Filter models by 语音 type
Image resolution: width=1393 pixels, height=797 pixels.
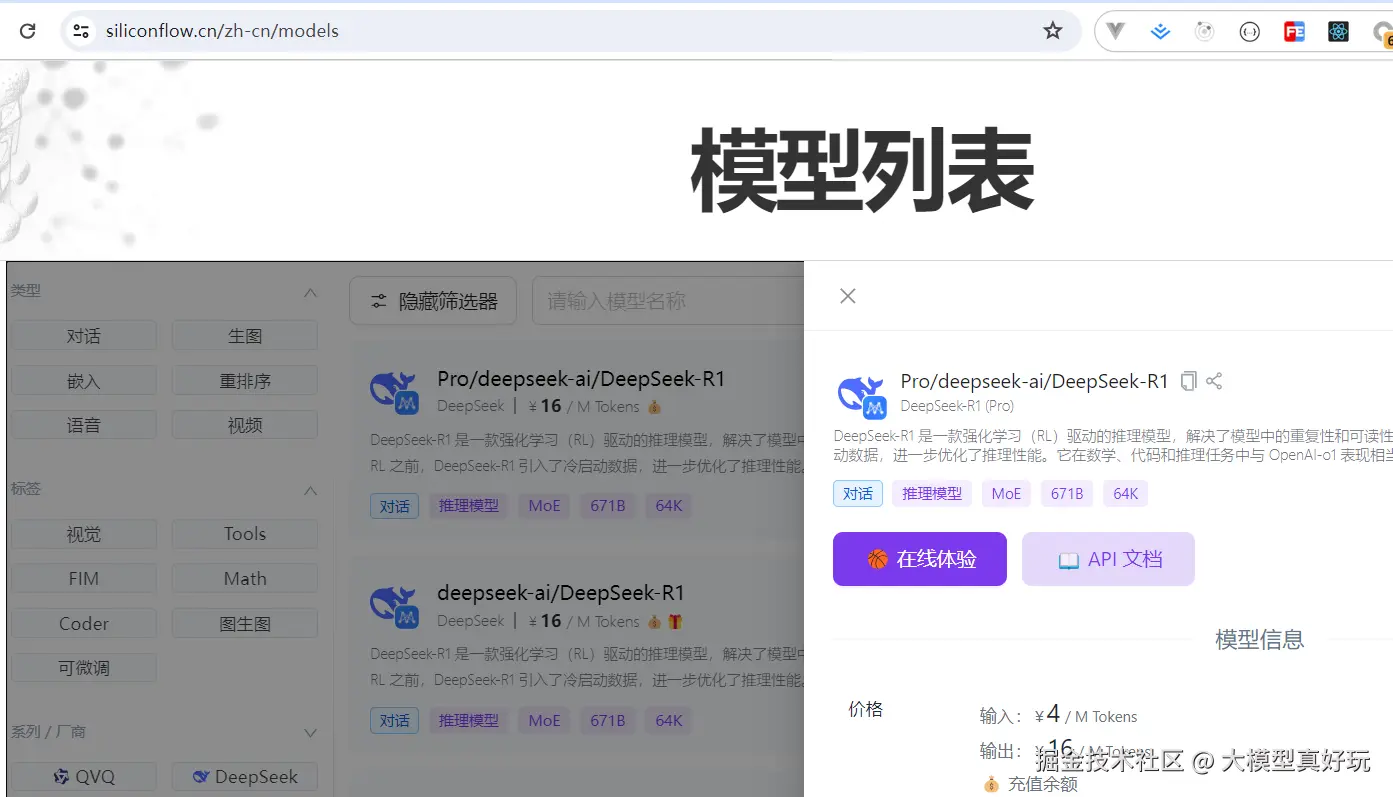coord(84,425)
